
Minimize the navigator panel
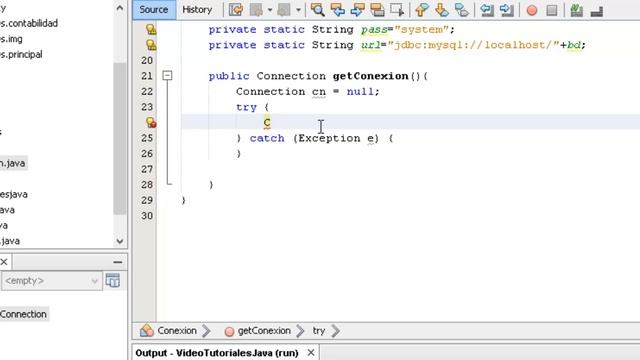pos(118,262)
